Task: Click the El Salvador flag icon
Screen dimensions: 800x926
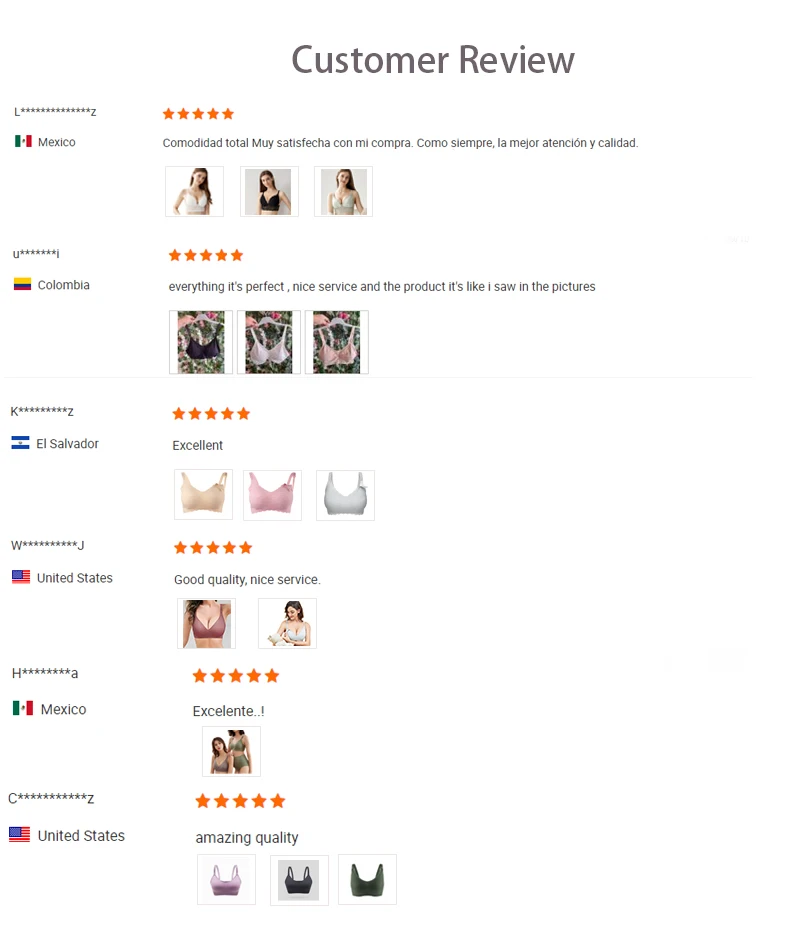Action: click(20, 442)
